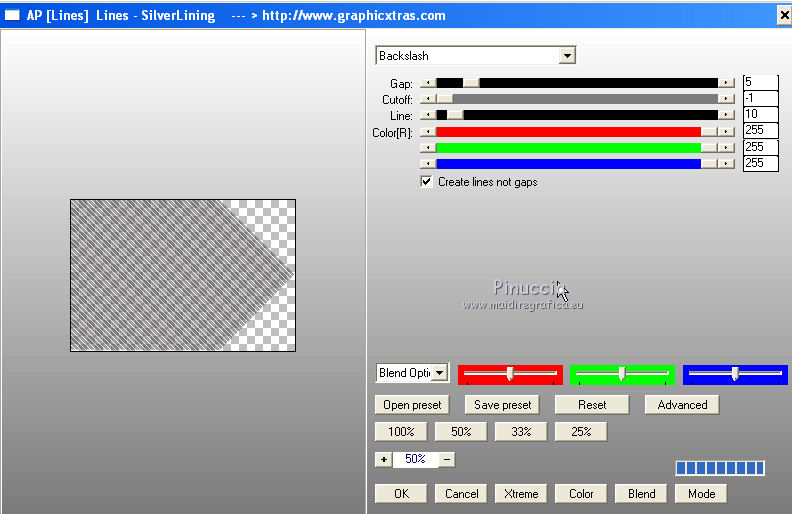Click the Gap value field showing 5
This screenshot has height=514, width=792.
[760, 82]
